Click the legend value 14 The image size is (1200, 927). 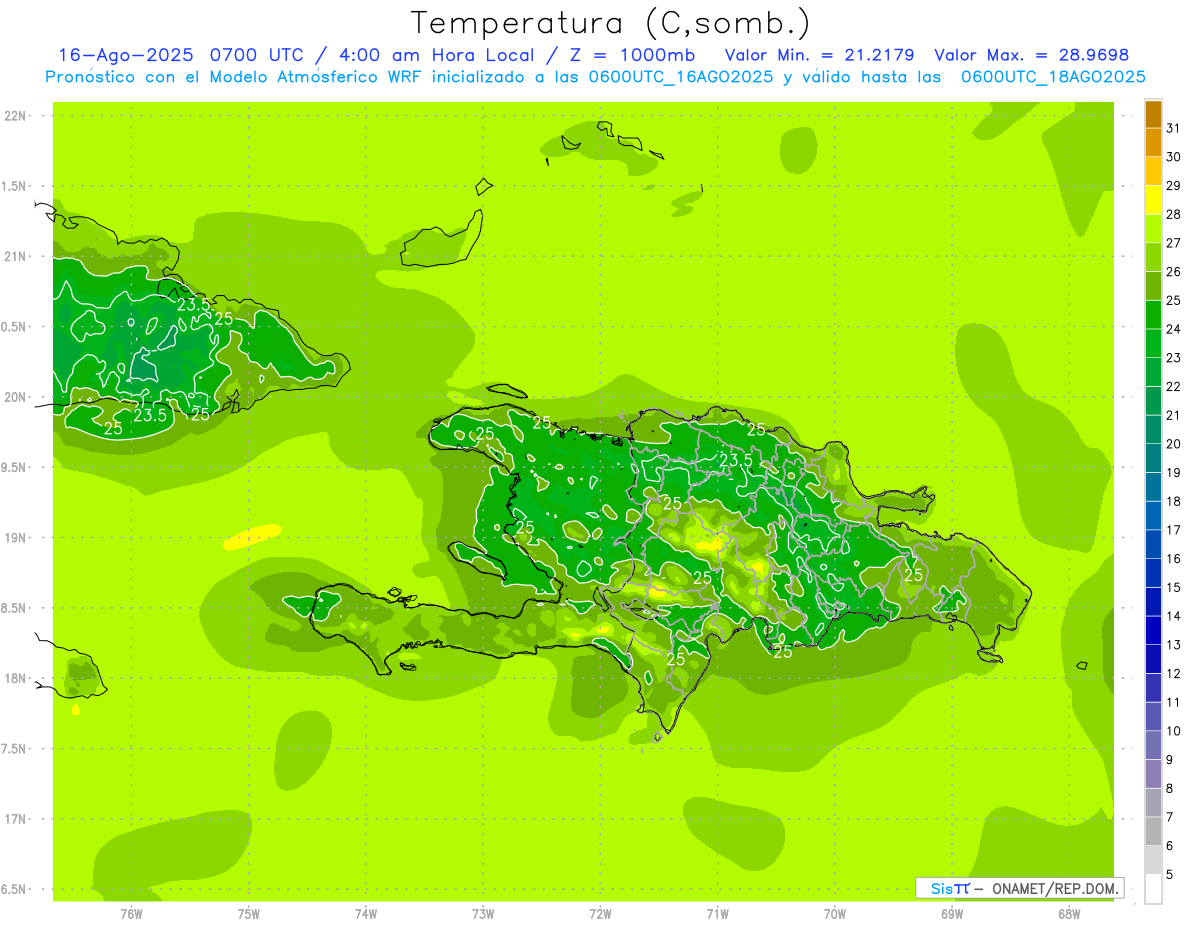(1173, 616)
